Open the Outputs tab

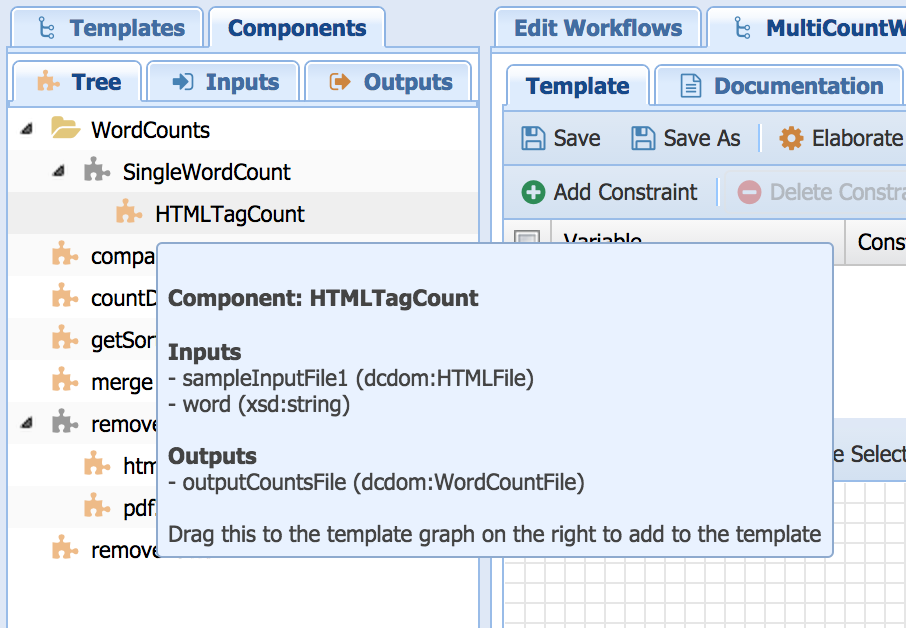coord(391,82)
